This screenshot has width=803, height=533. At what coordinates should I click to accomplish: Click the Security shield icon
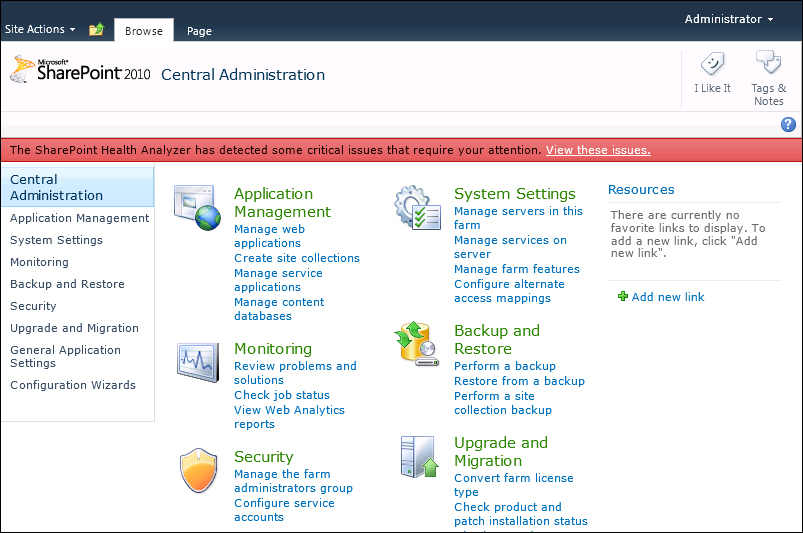coord(199,470)
